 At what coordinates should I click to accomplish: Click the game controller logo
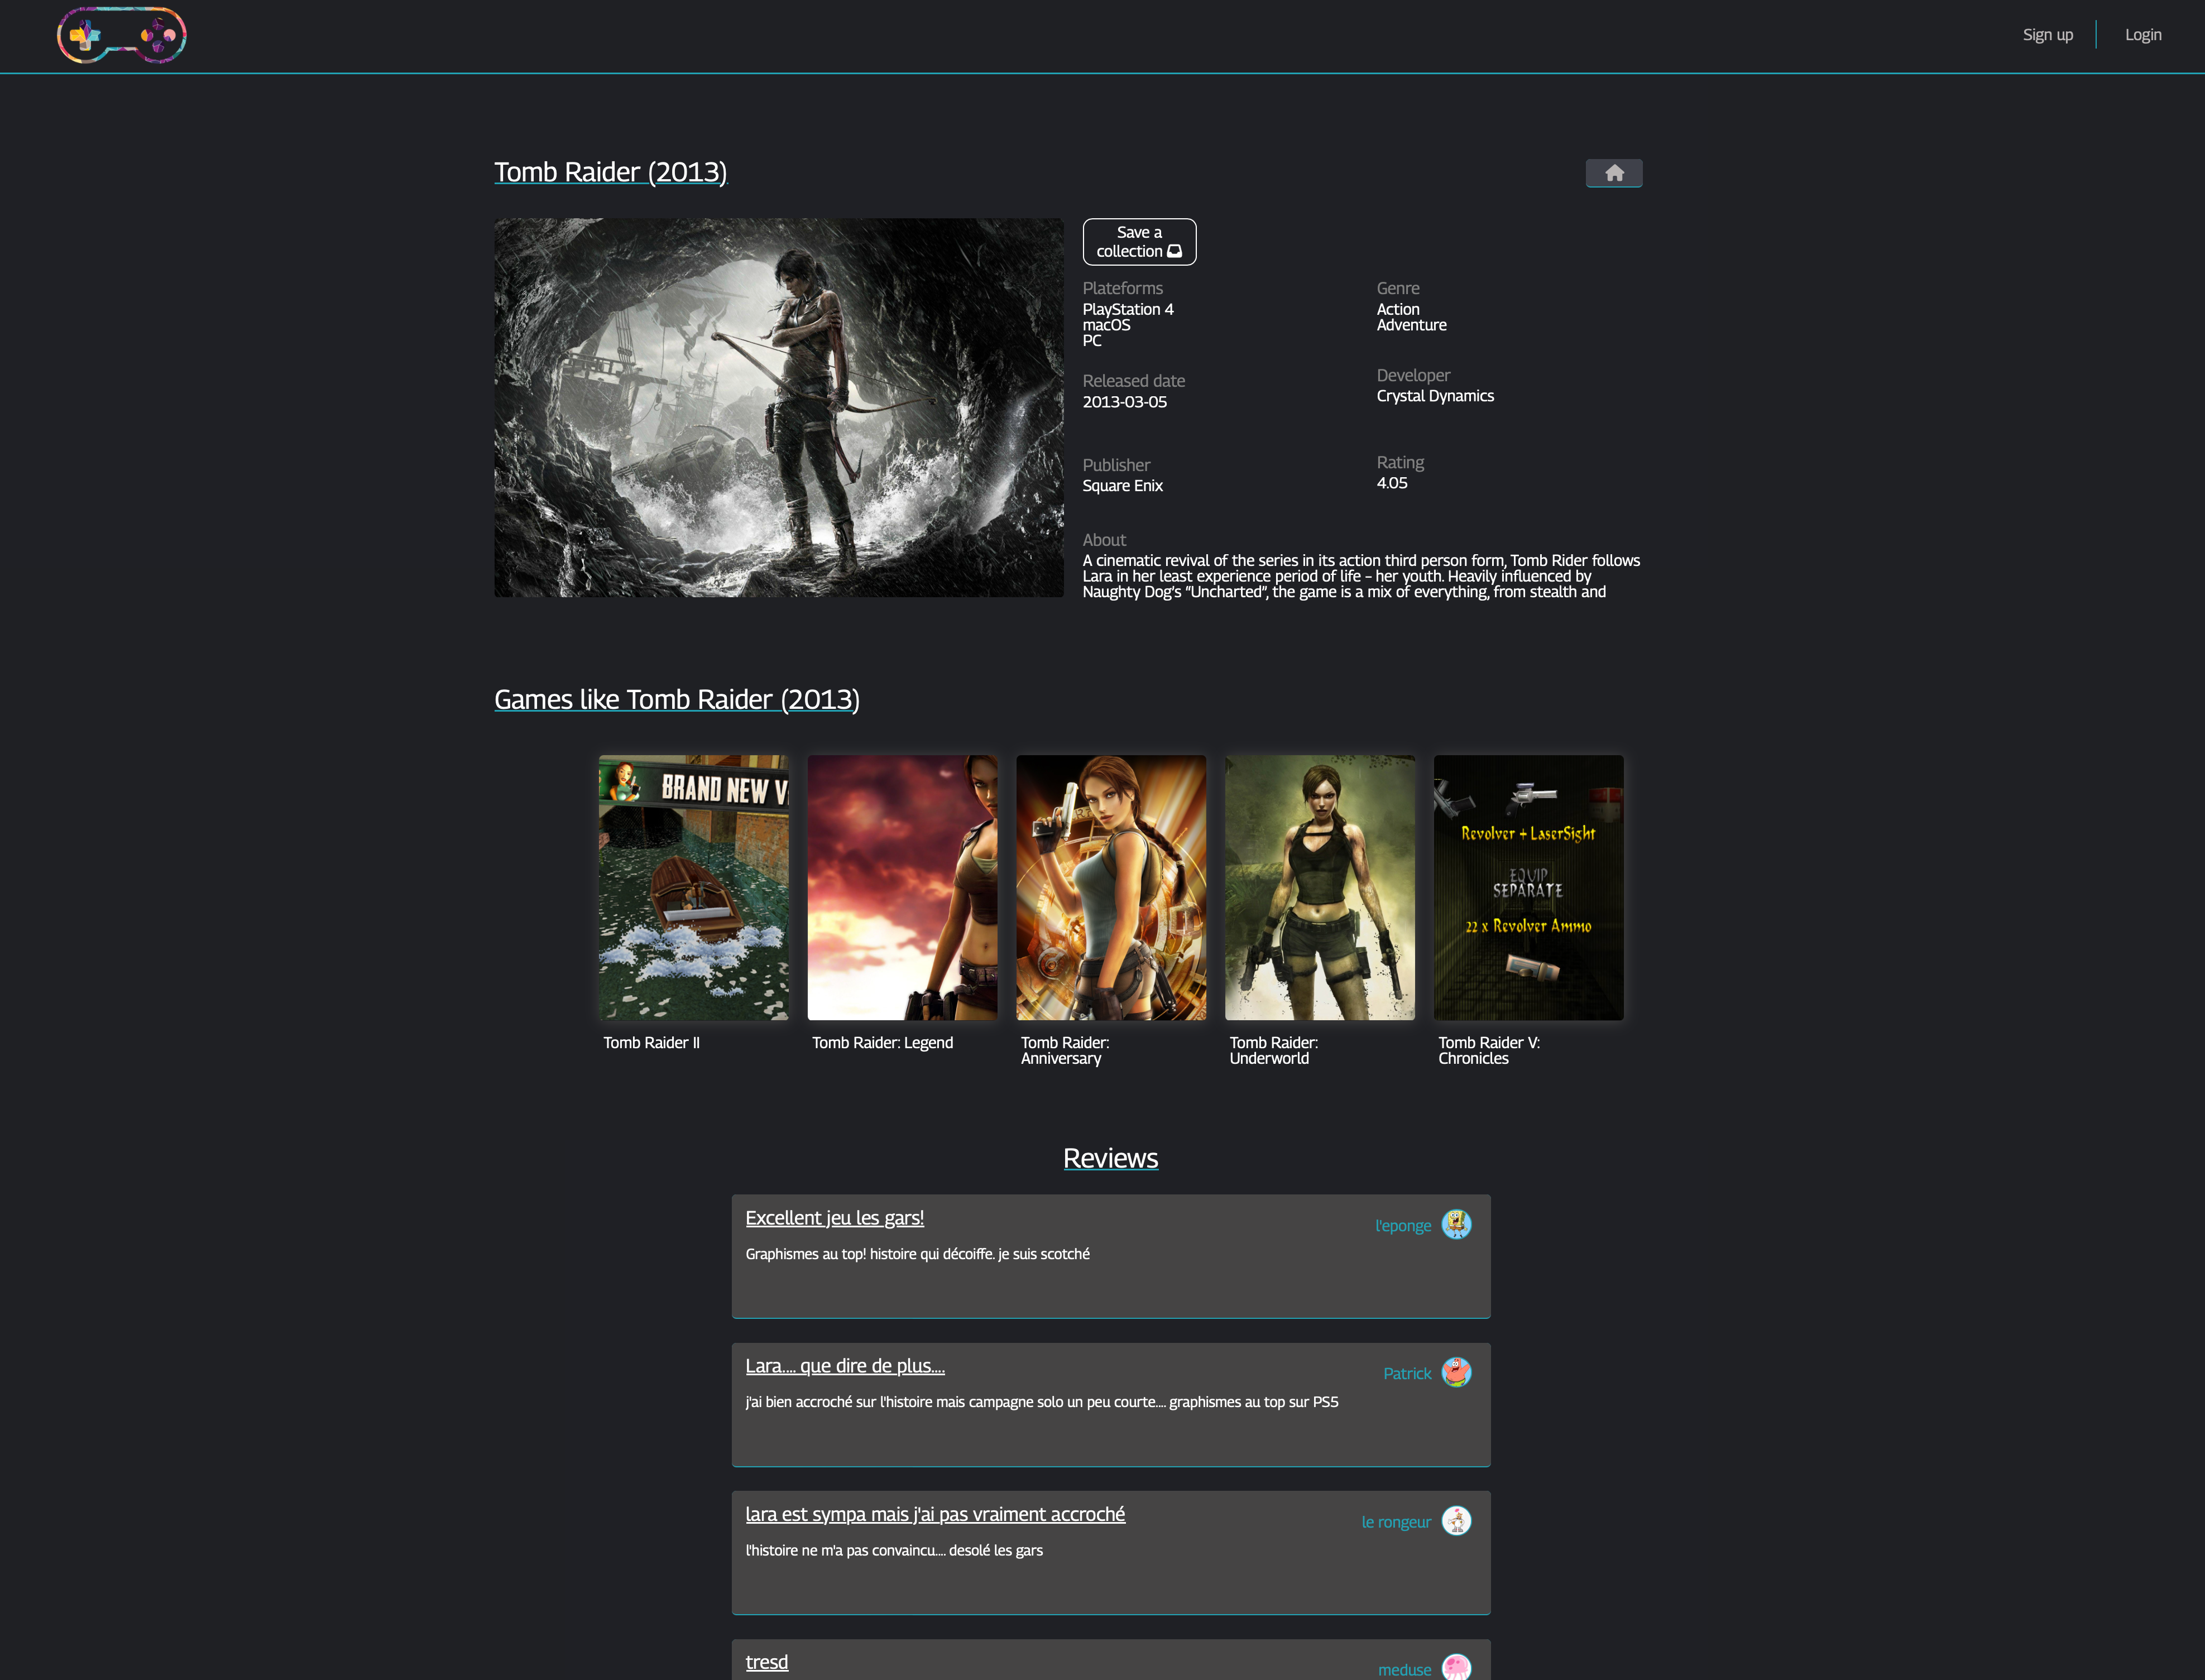pyautogui.click(x=122, y=35)
